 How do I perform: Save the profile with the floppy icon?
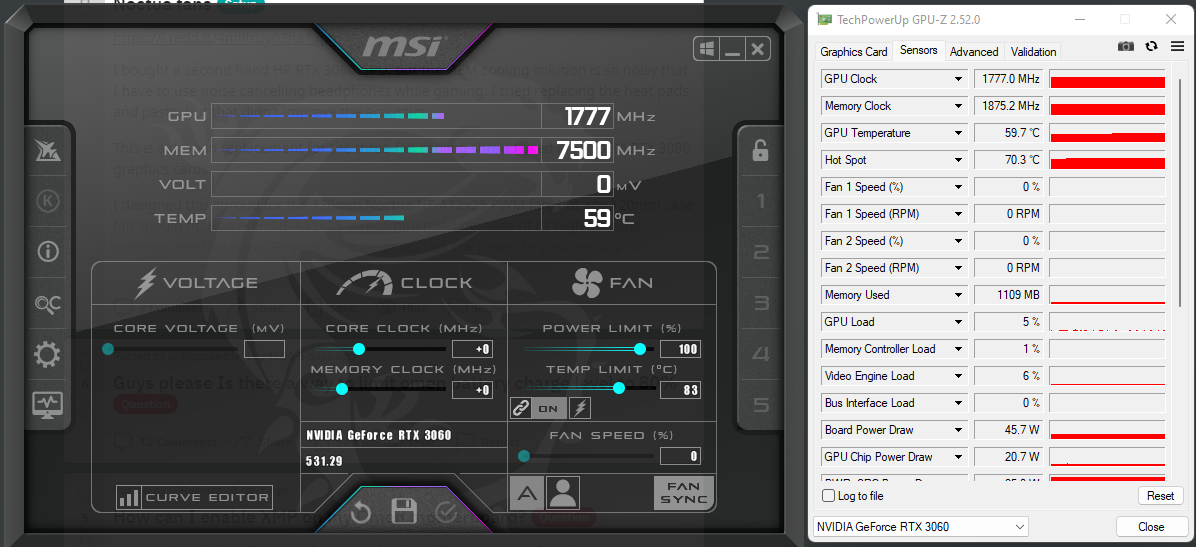pos(403,512)
